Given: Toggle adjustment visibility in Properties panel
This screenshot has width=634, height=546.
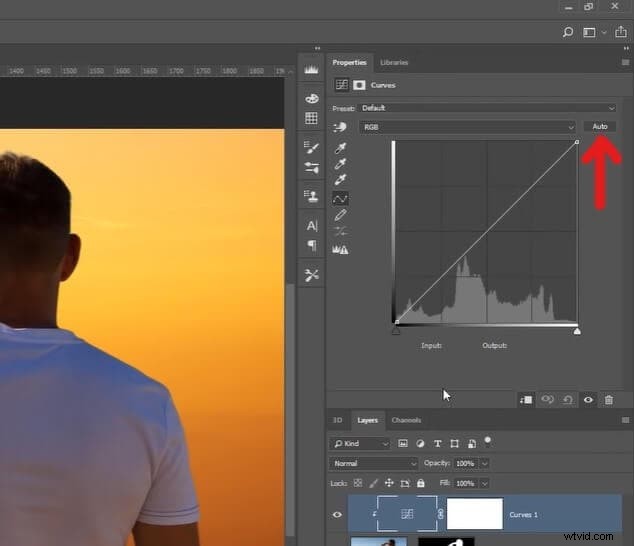Looking at the screenshot, I should coord(588,400).
